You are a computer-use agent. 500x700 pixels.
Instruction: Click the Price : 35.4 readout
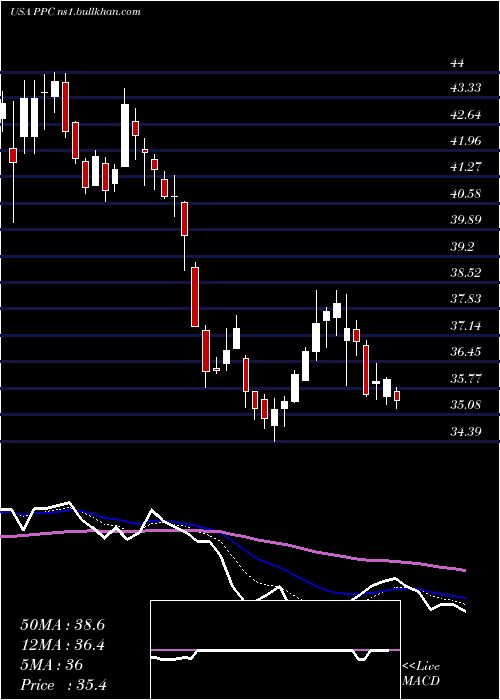[64, 685]
